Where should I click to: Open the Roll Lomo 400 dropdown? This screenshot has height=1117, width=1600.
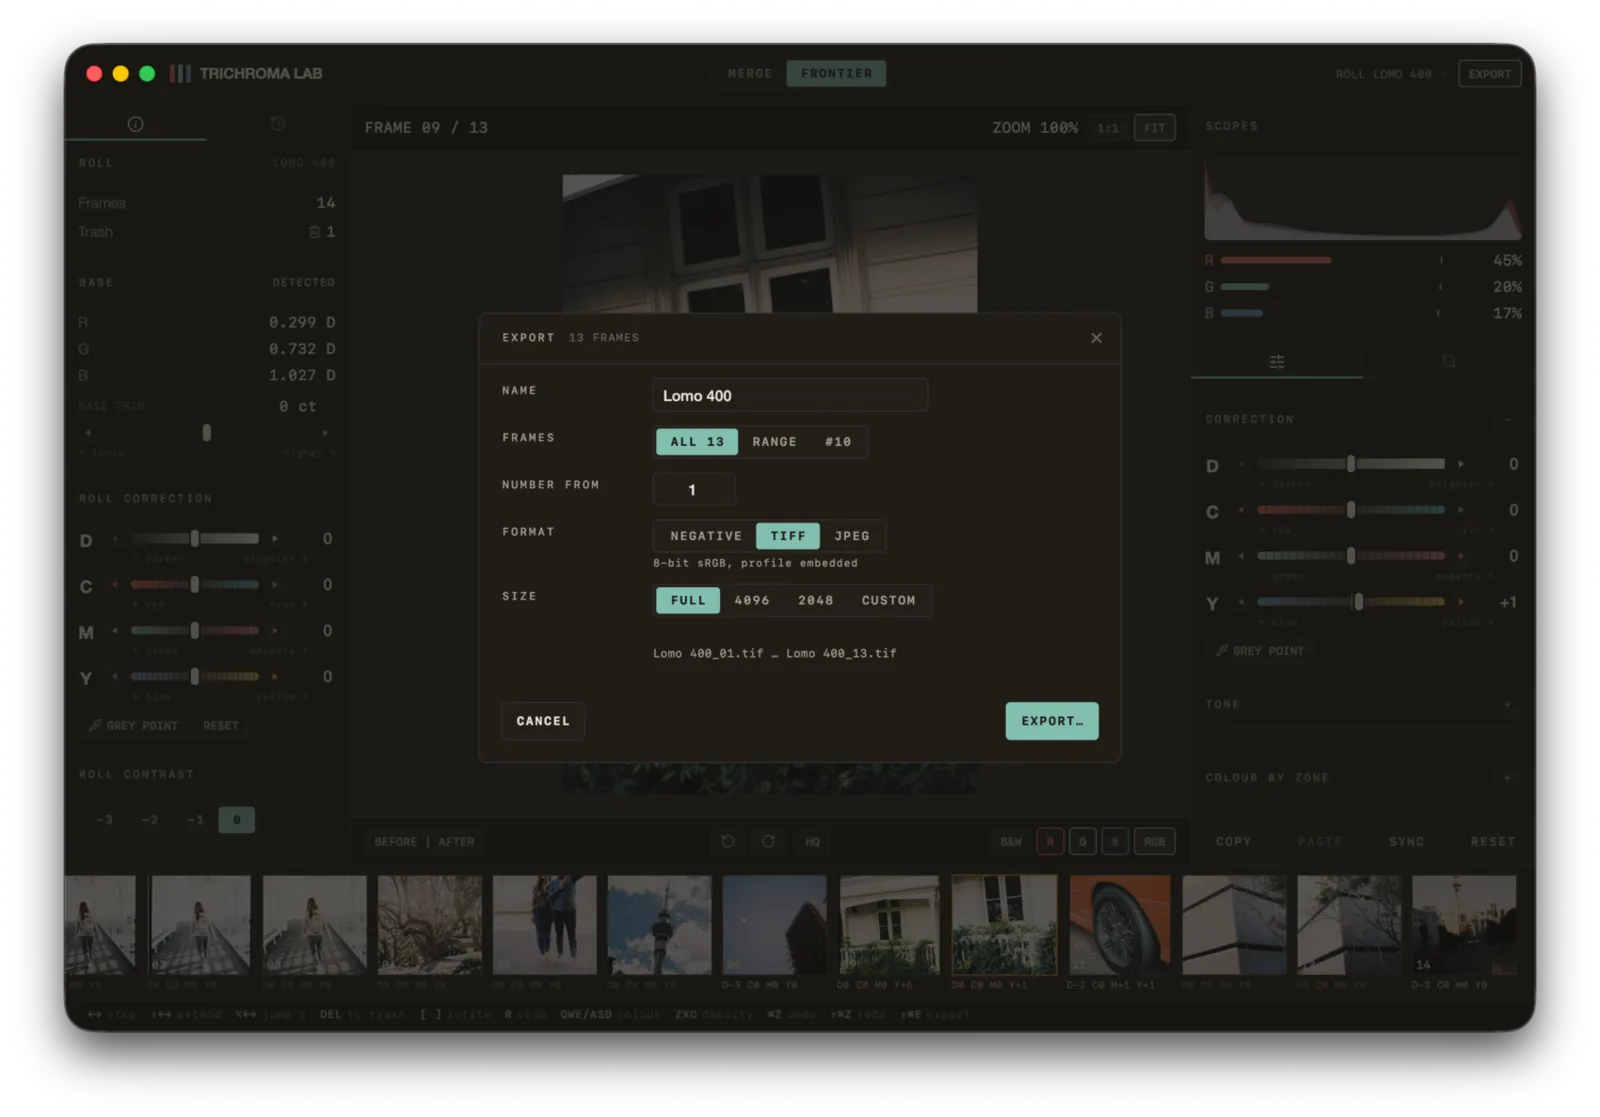point(1390,74)
